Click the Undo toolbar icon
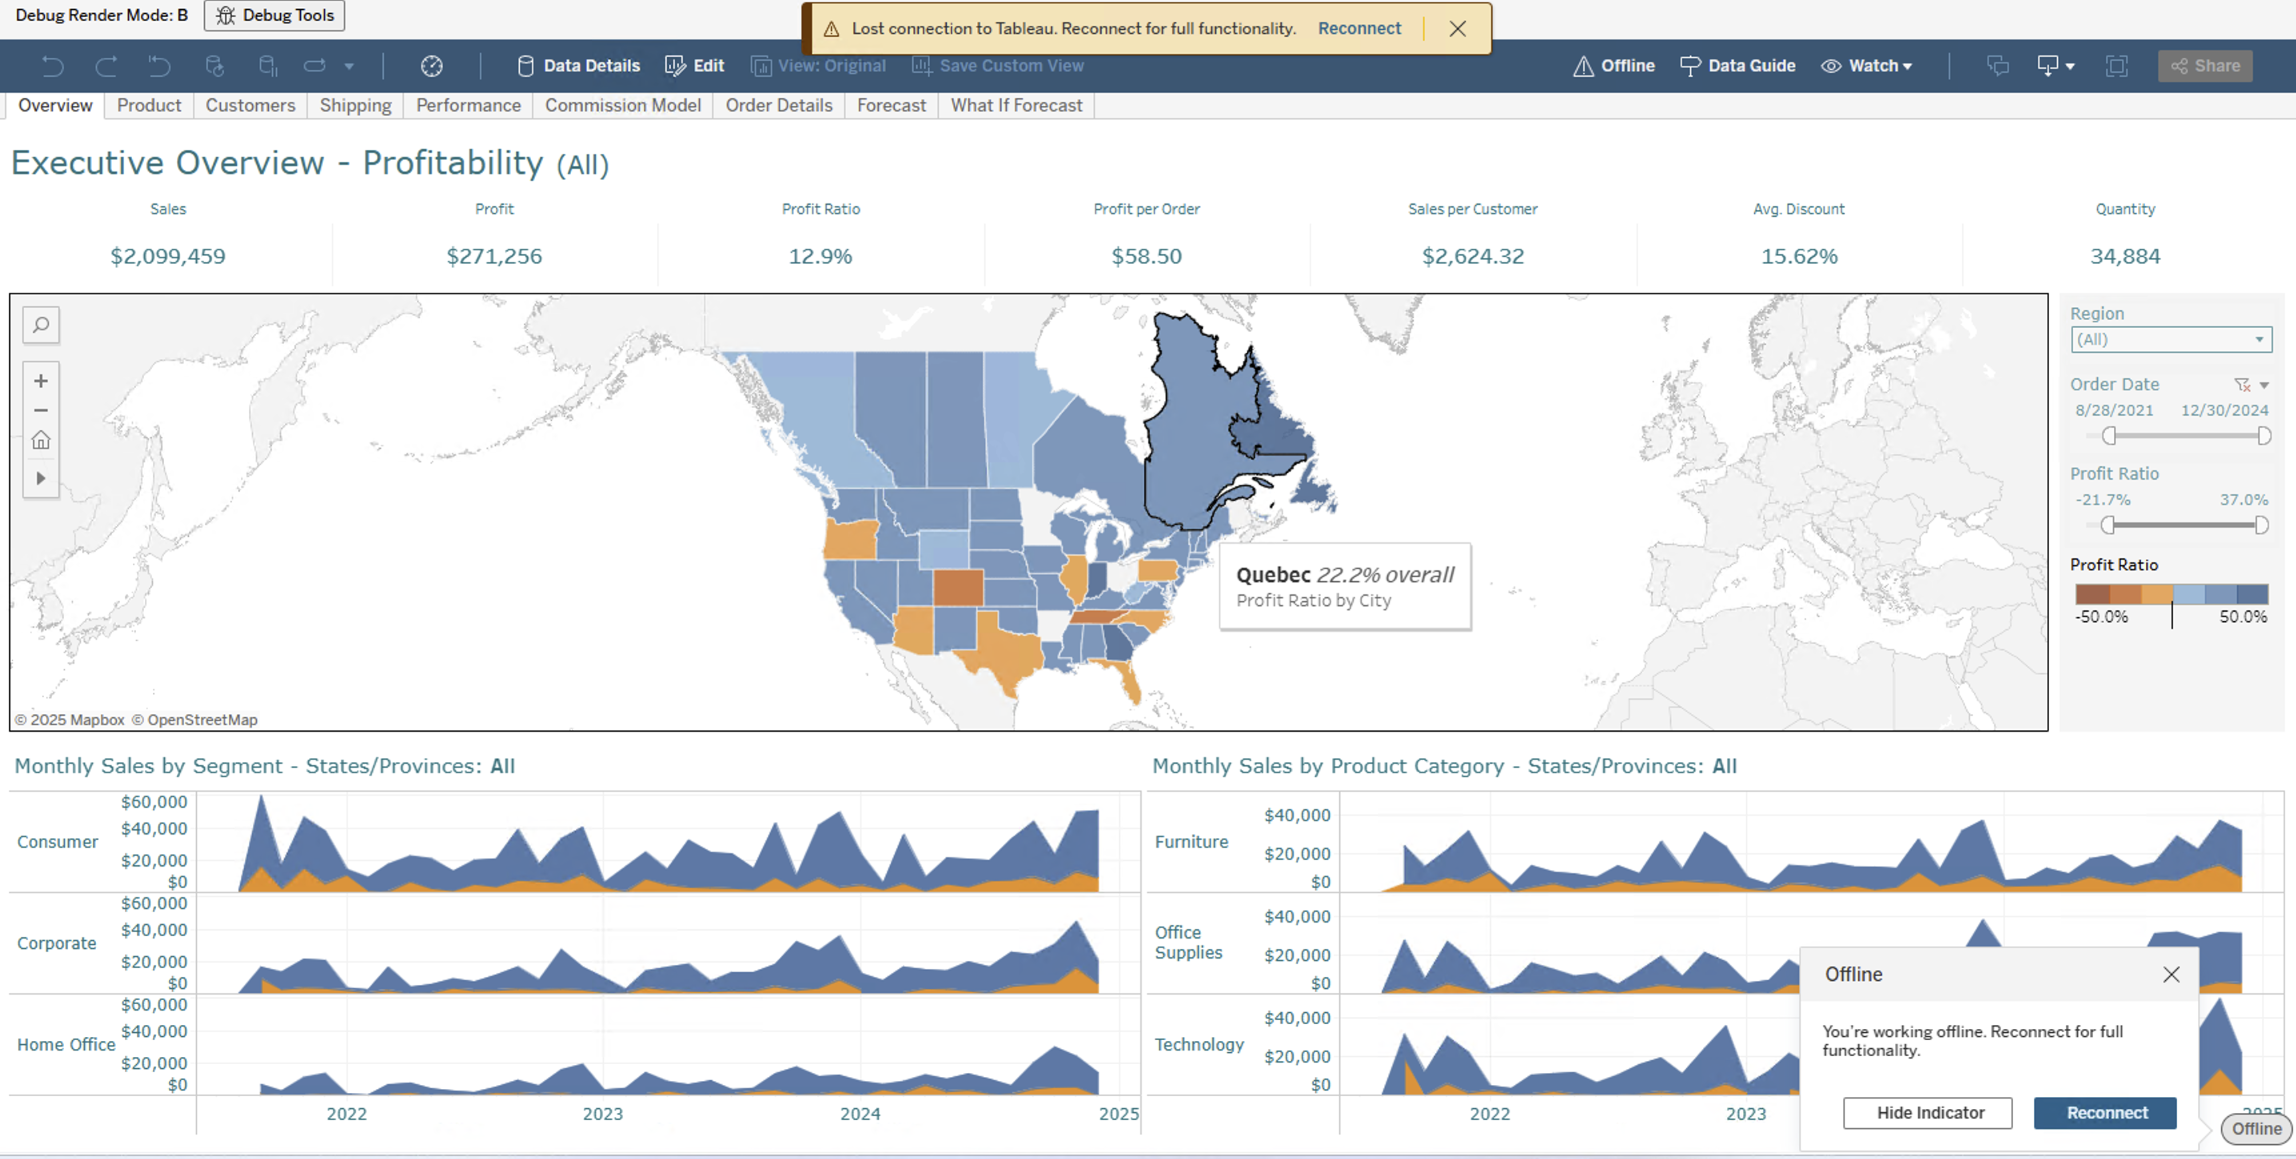The height and width of the screenshot is (1159, 2296). pos(53,66)
